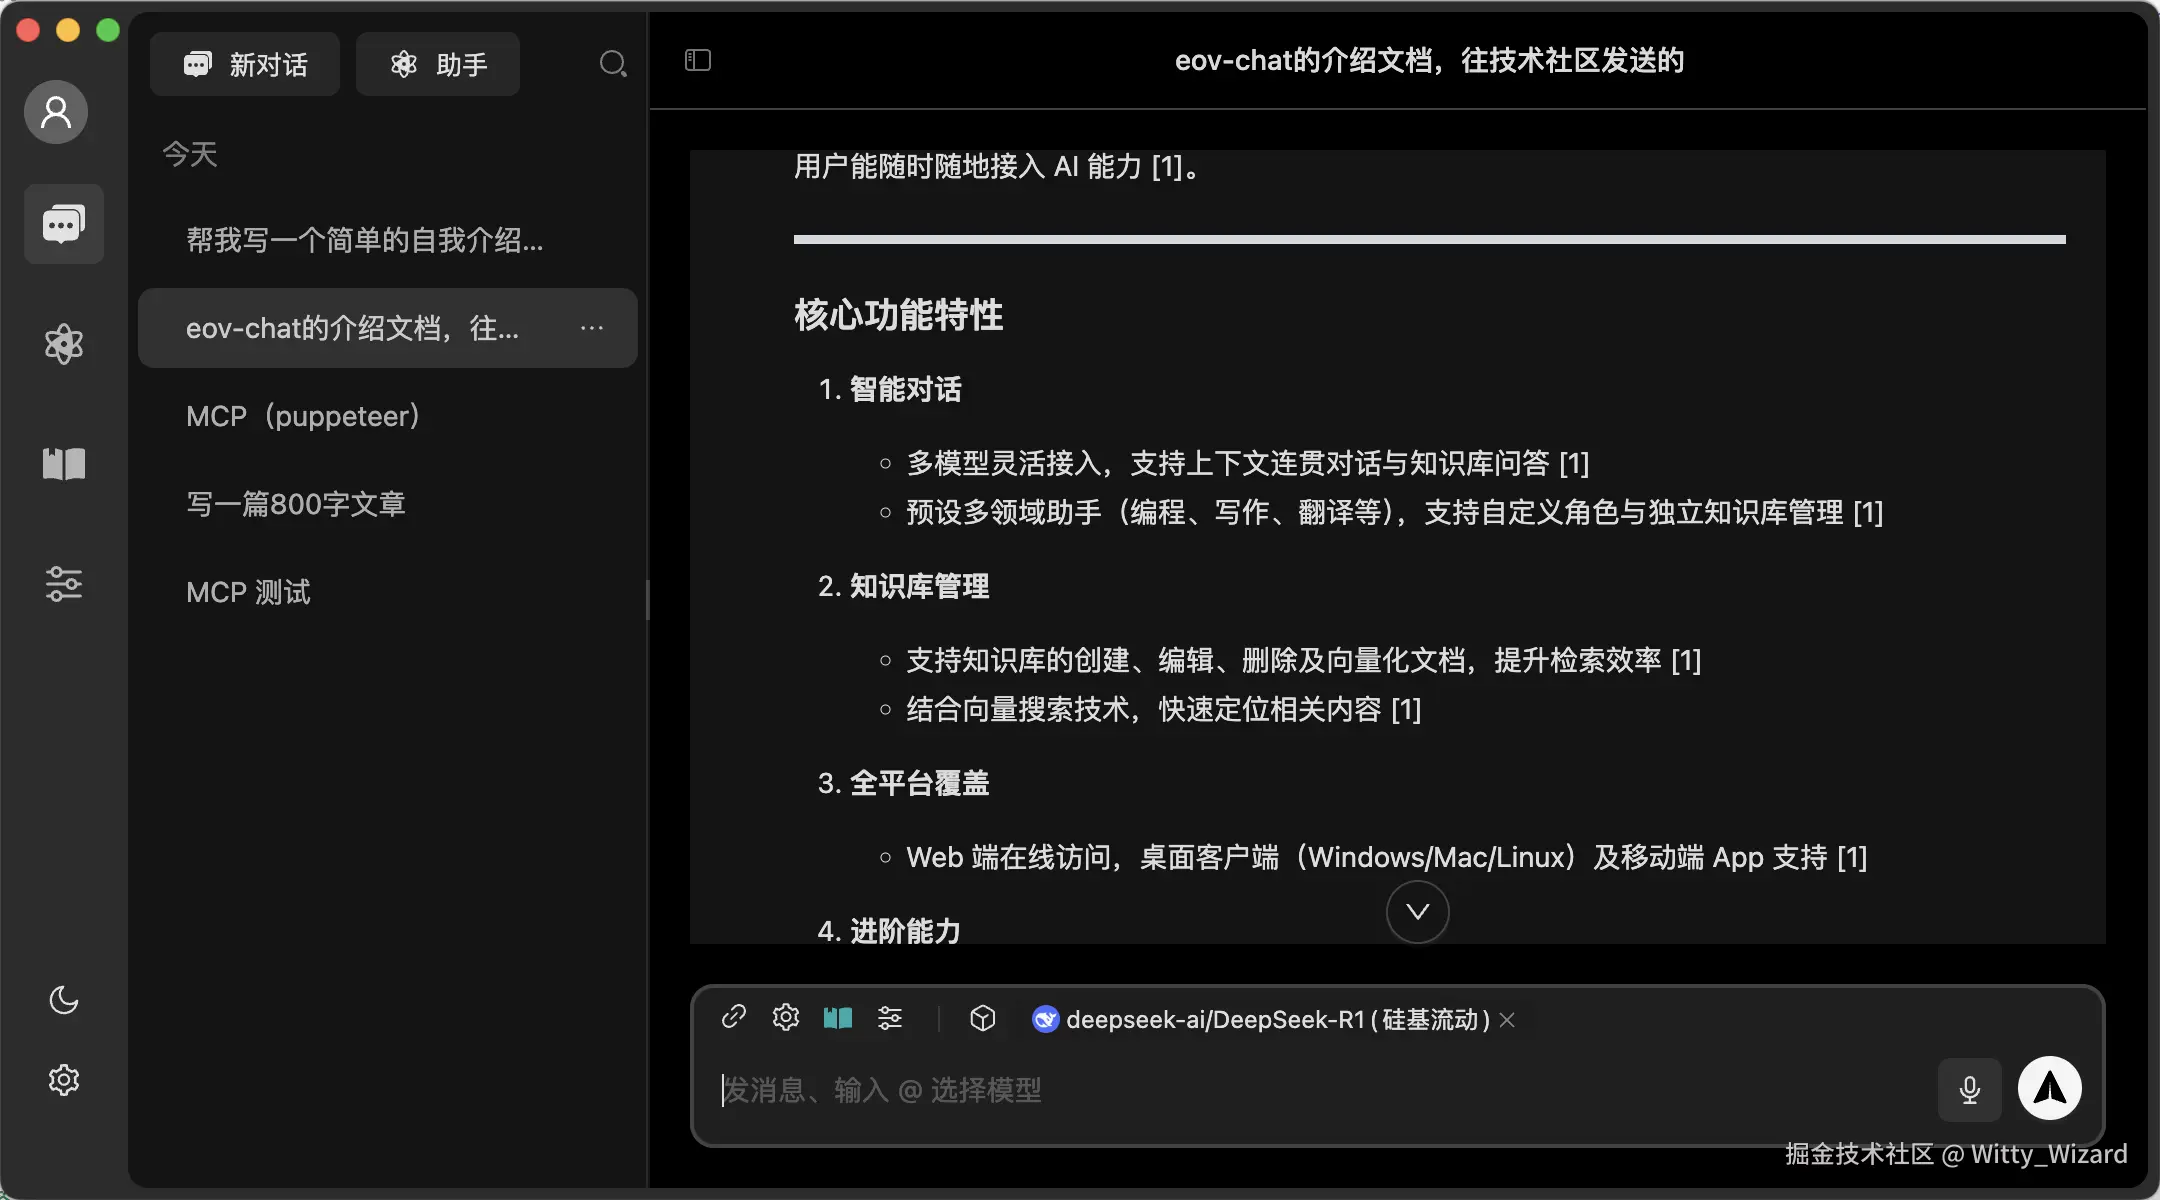
Task: Toggle dark mode with the moon icon
Action: pos(63,1000)
